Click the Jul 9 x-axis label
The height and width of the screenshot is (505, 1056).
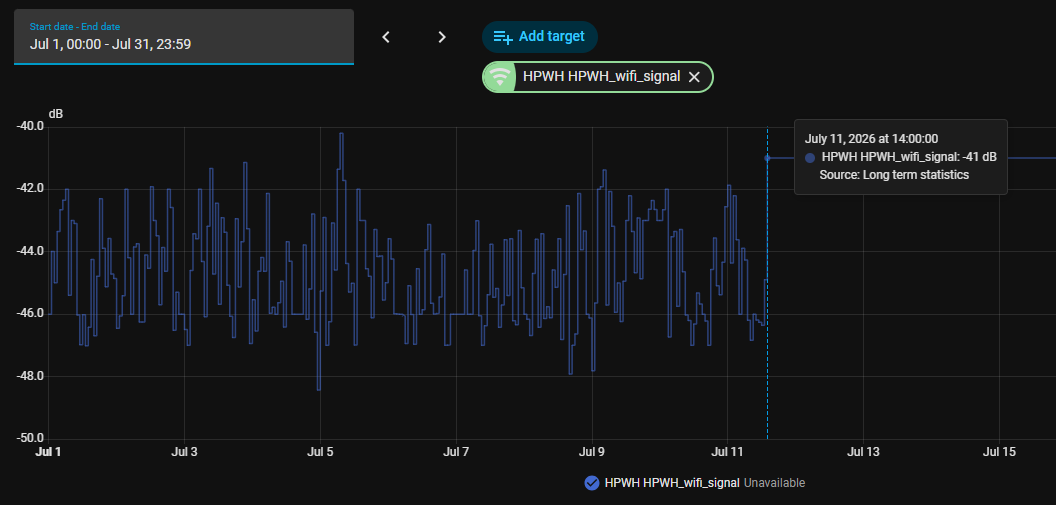point(592,452)
